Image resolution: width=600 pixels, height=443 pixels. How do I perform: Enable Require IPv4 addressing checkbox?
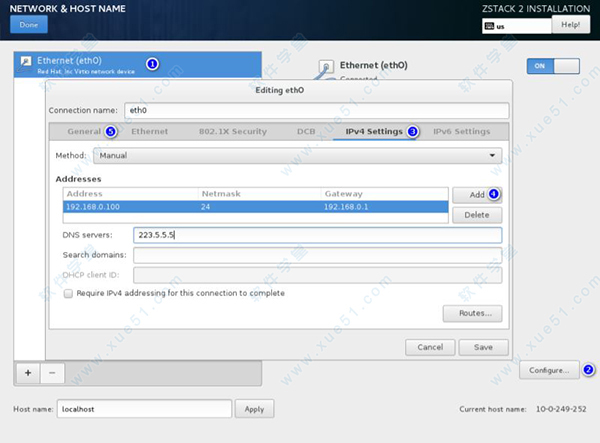pos(68,293)
